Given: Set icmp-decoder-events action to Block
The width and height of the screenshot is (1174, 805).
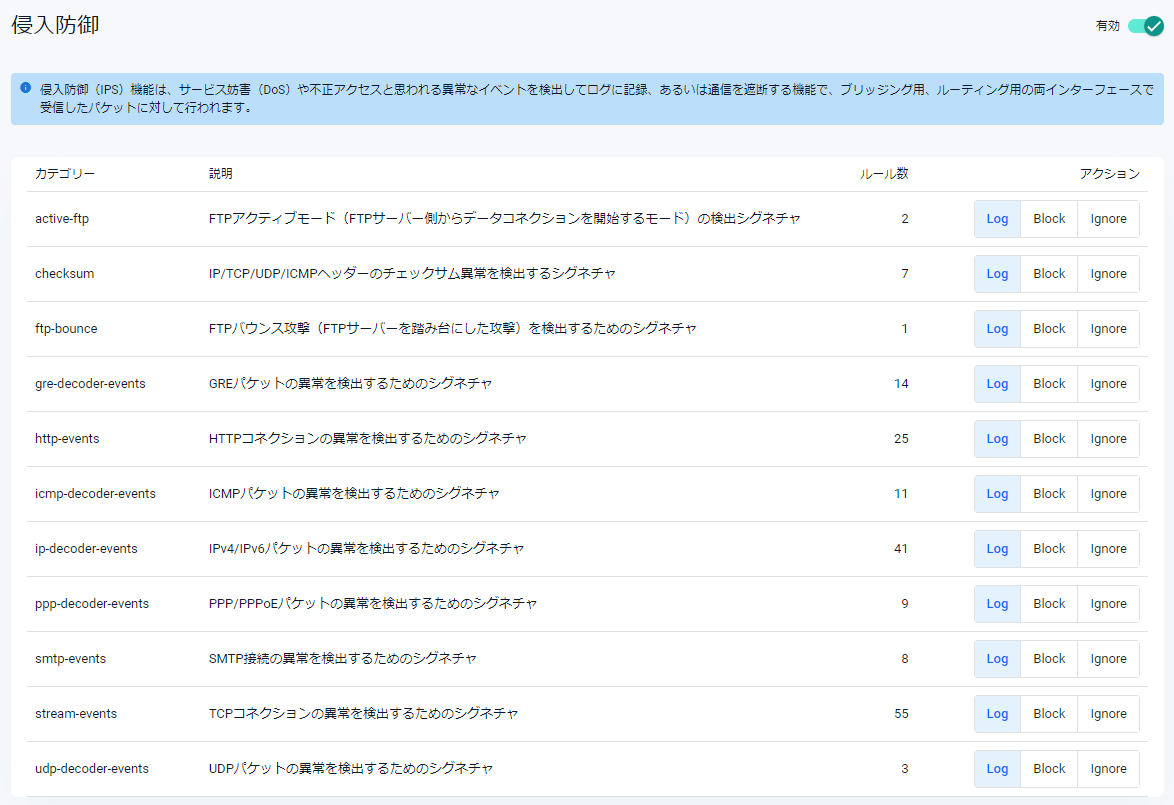Looking at the screenshot, I should 1049,494.
